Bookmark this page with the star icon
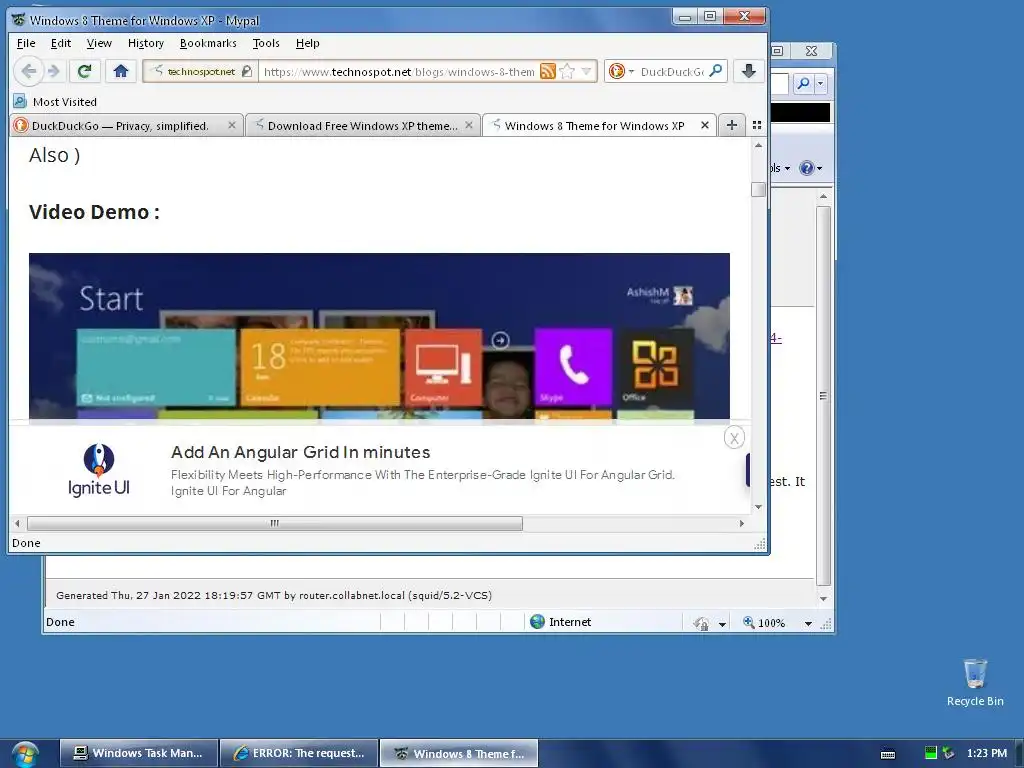1024x768 pixels. (567, 71)
